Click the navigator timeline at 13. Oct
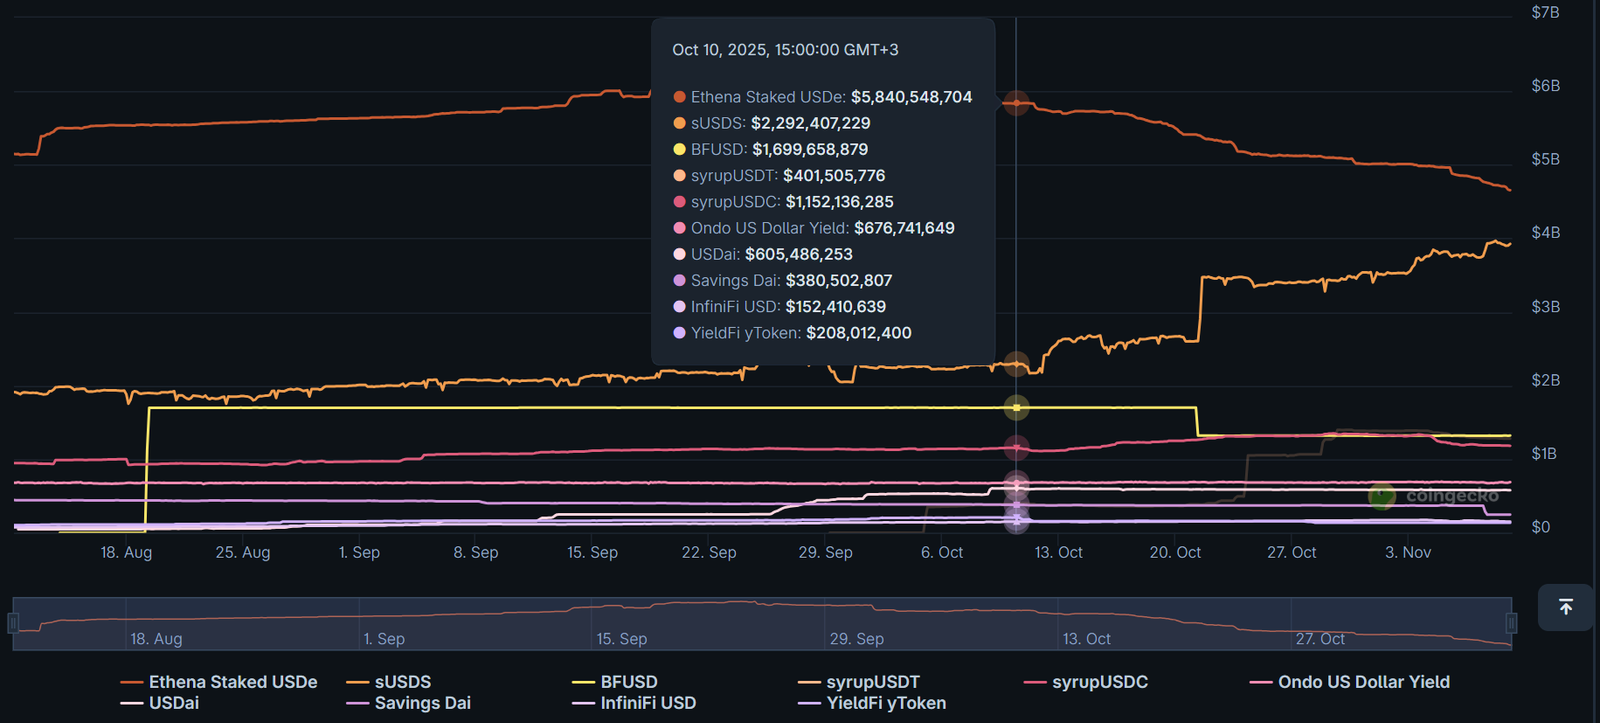The width and height of the screenshot is (1600, 723). [1087, 638]
